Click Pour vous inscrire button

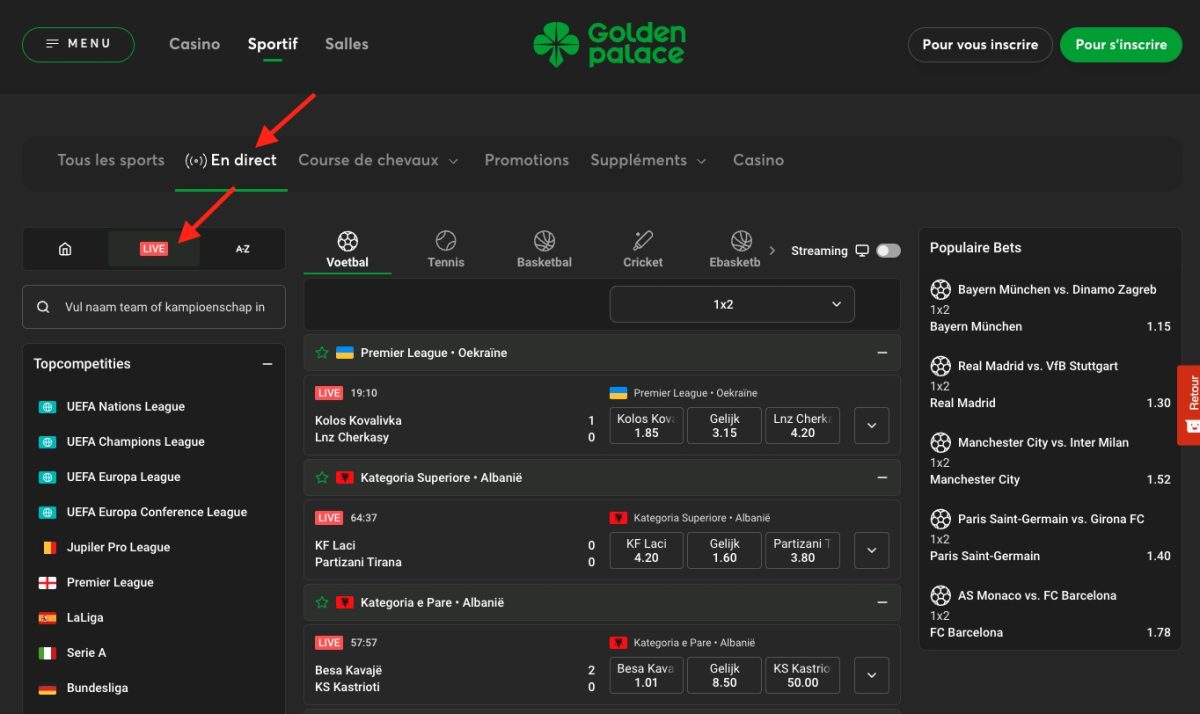click(x=980, y=45)
